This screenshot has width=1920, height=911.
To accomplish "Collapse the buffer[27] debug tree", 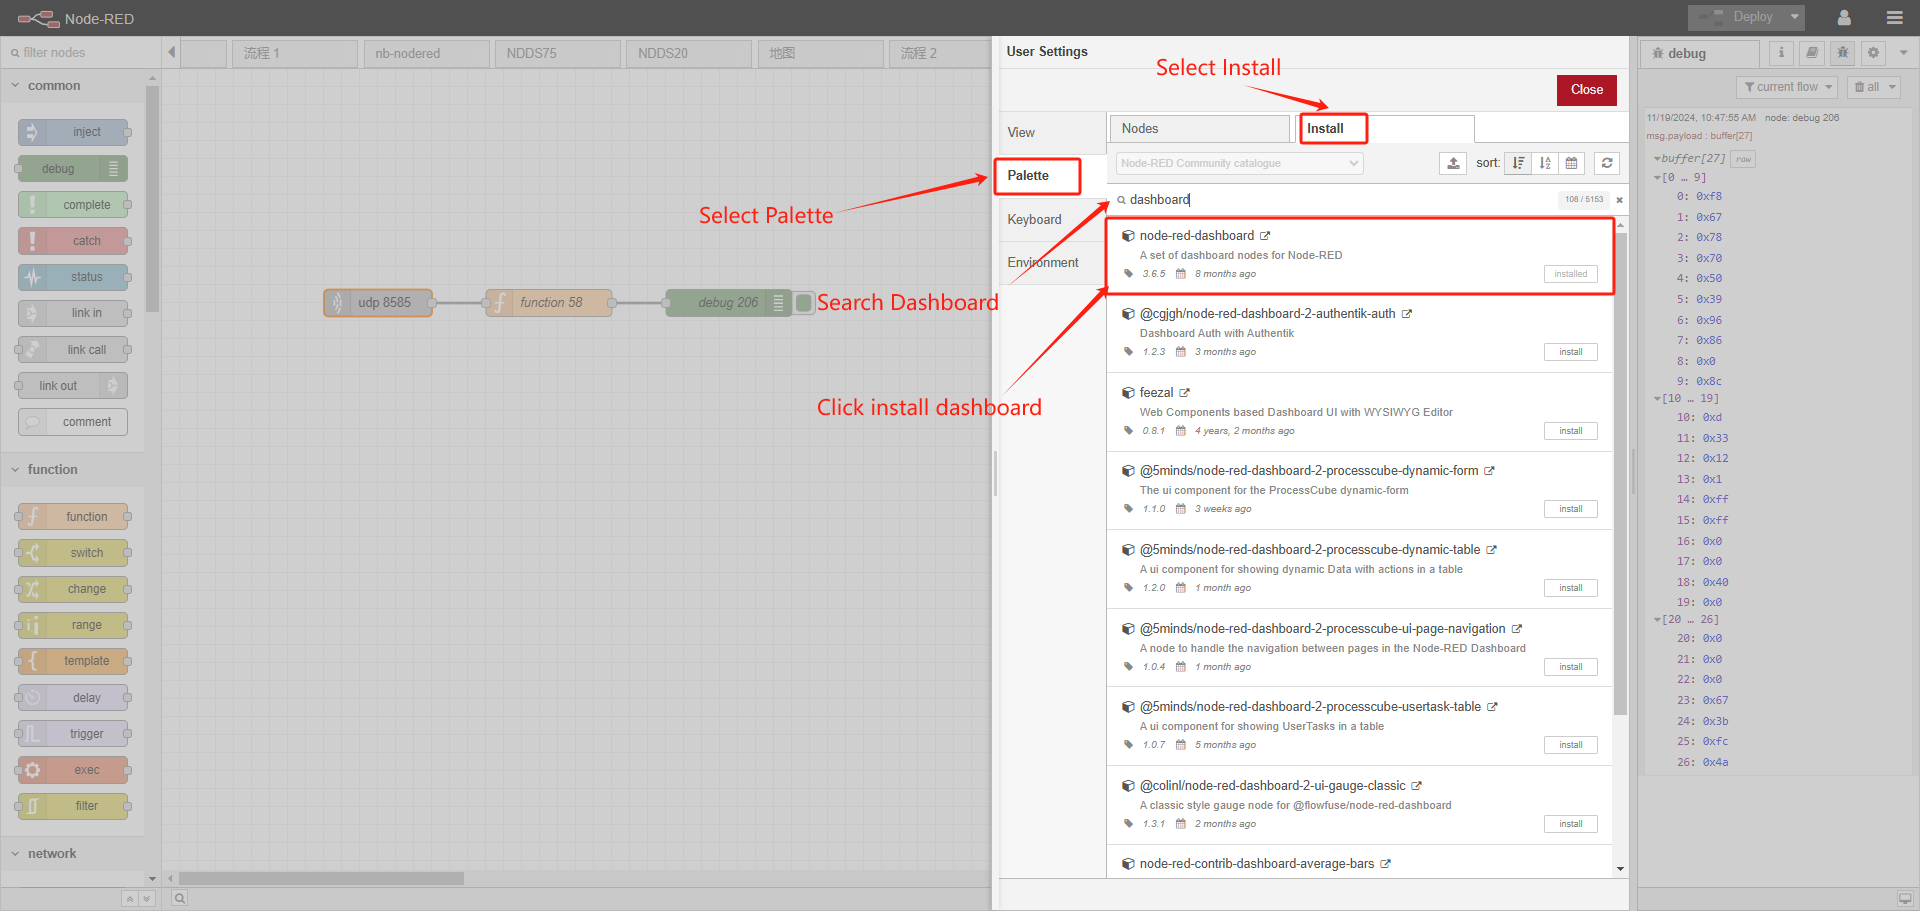I will pos(1657,159).
